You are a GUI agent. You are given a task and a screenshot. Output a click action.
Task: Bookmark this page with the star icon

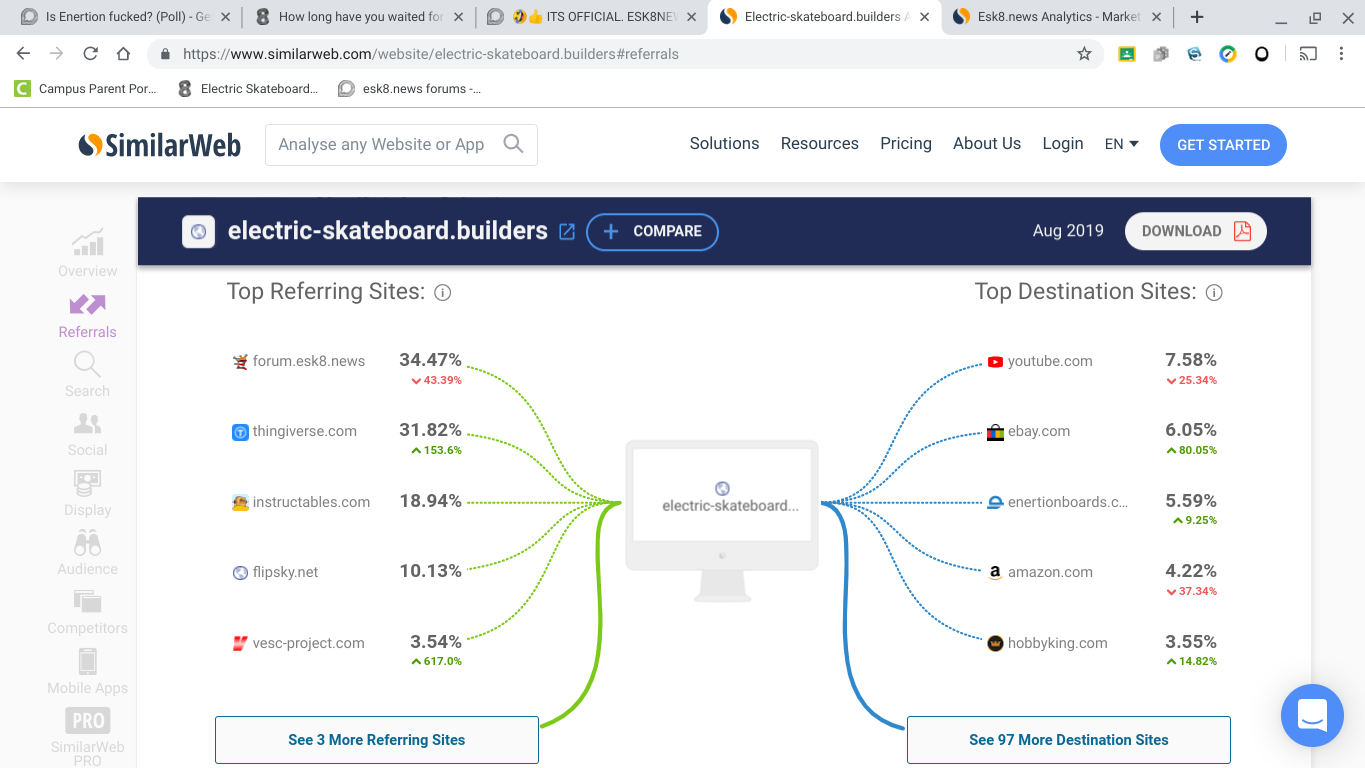point(1084,54)
